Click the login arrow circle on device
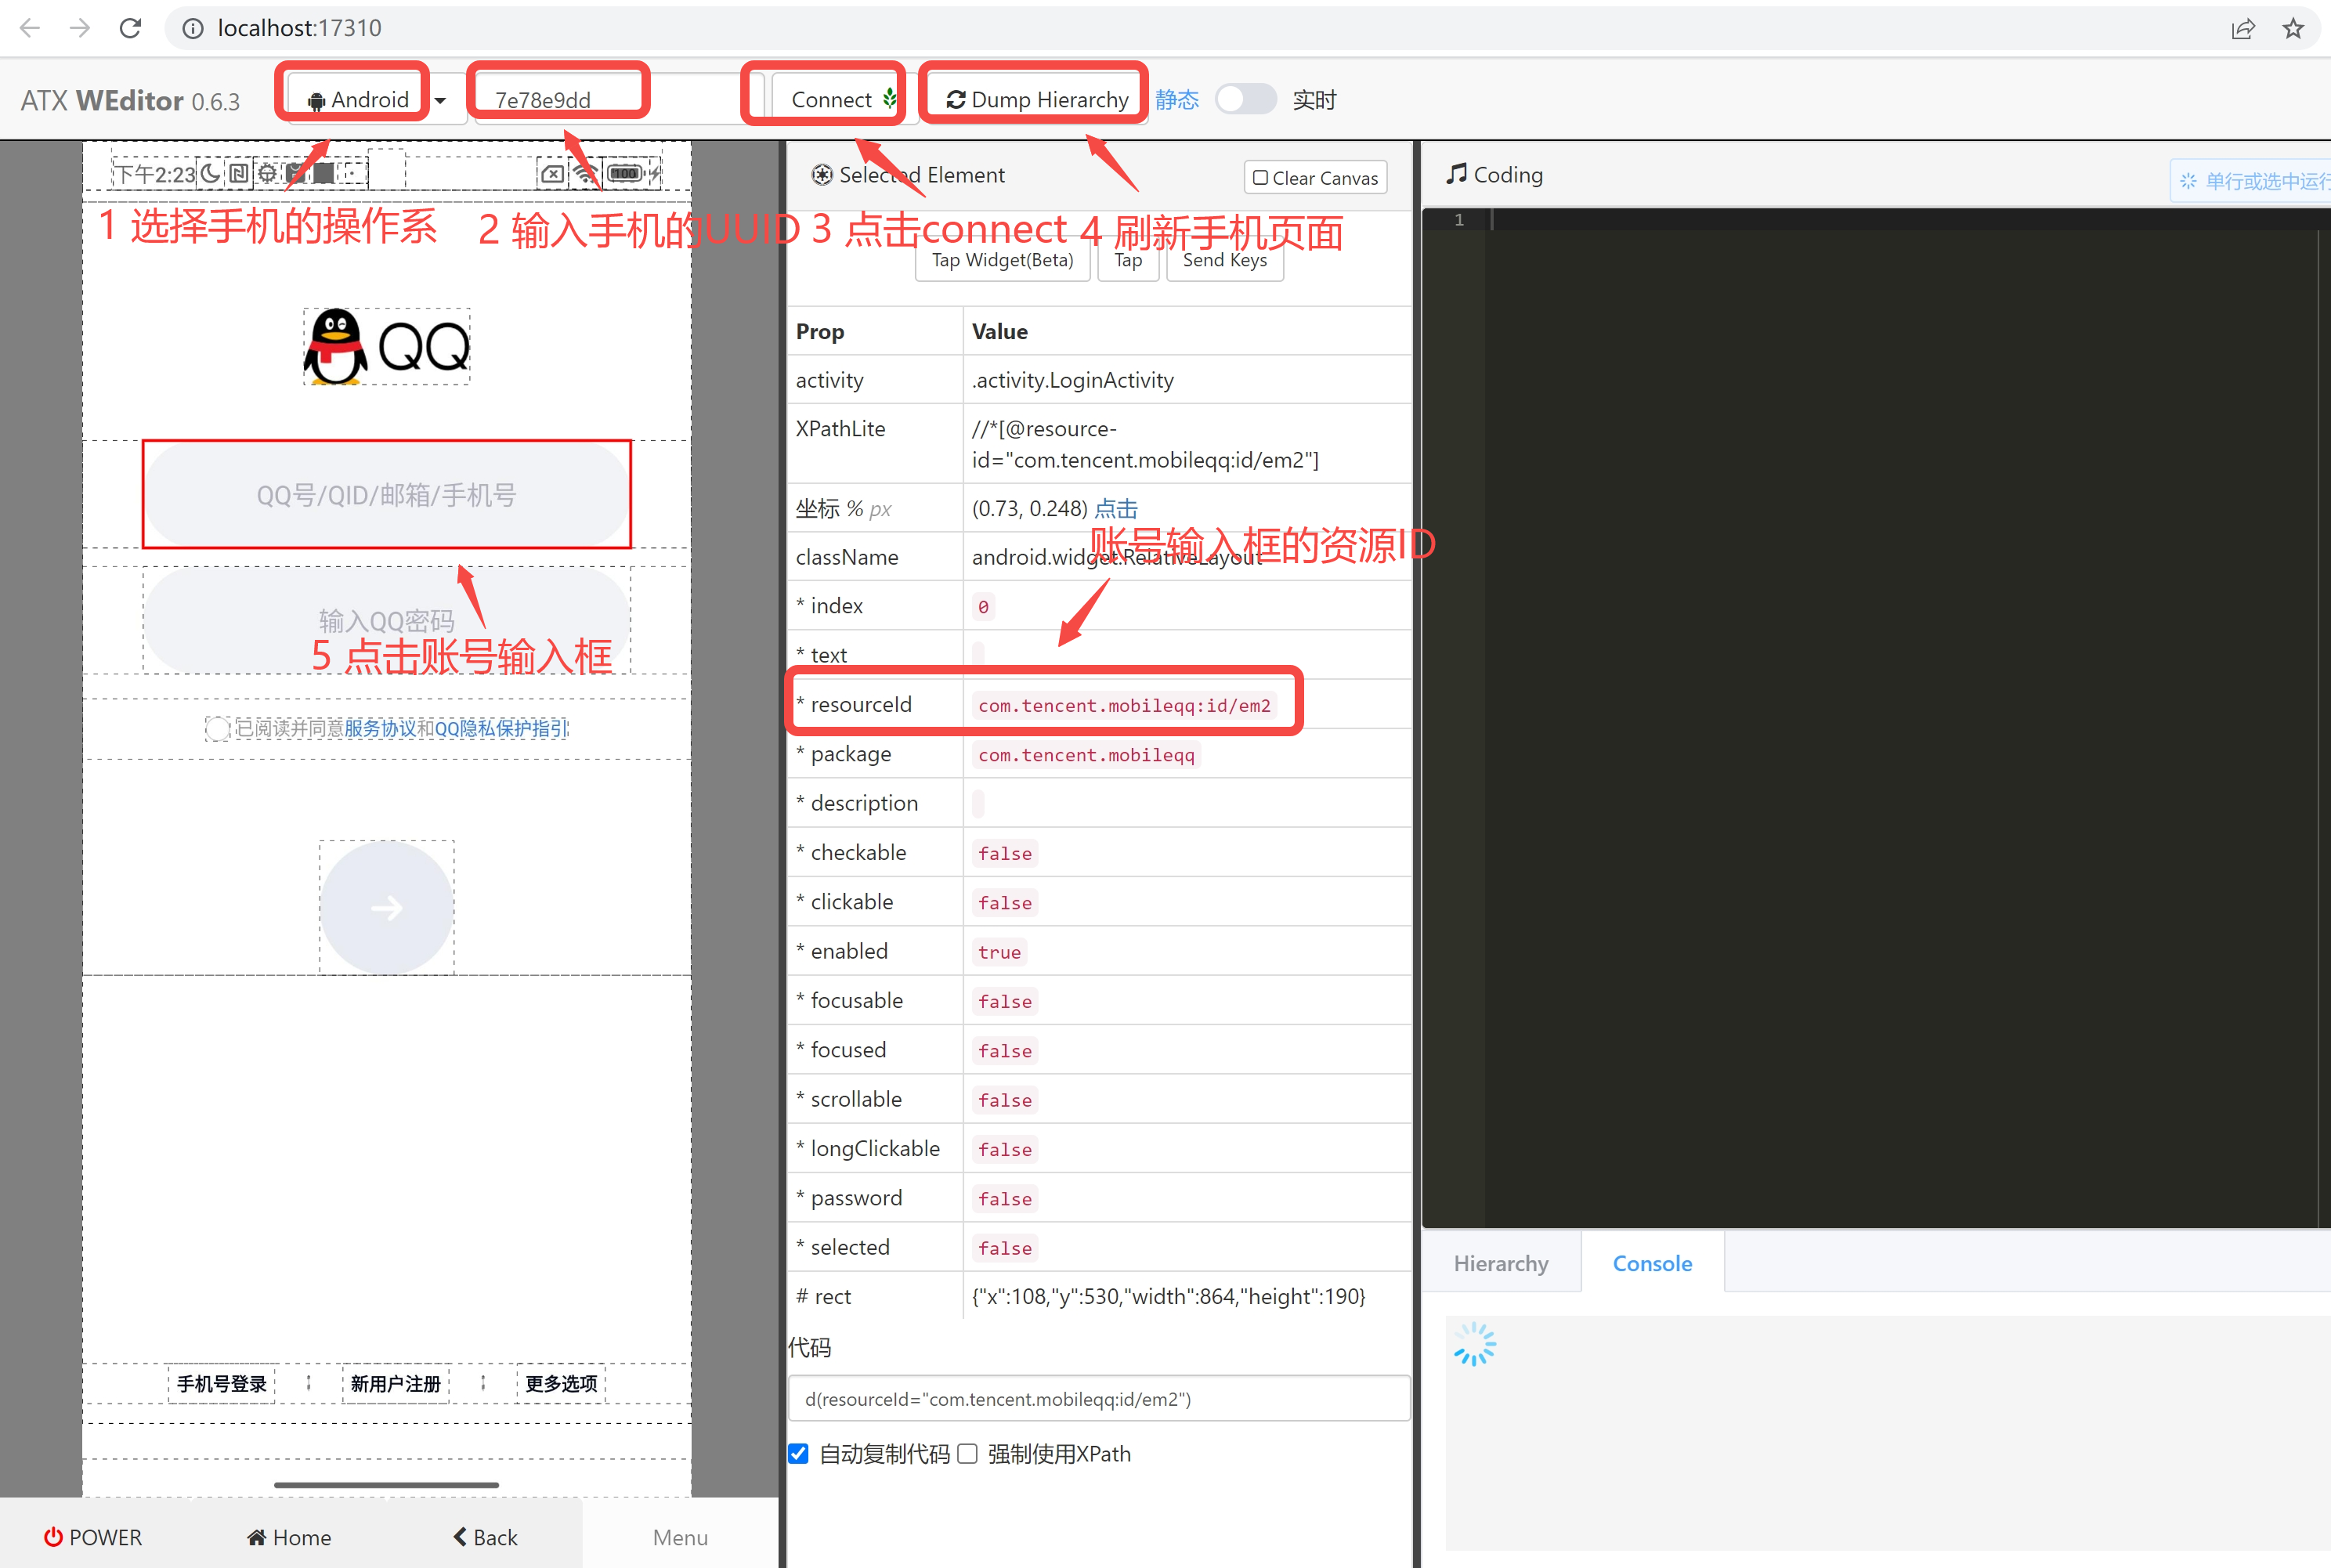Image resolution: width=2331 pixels, height=1568 pixels. pyautogui.click(x=387, y=907)
